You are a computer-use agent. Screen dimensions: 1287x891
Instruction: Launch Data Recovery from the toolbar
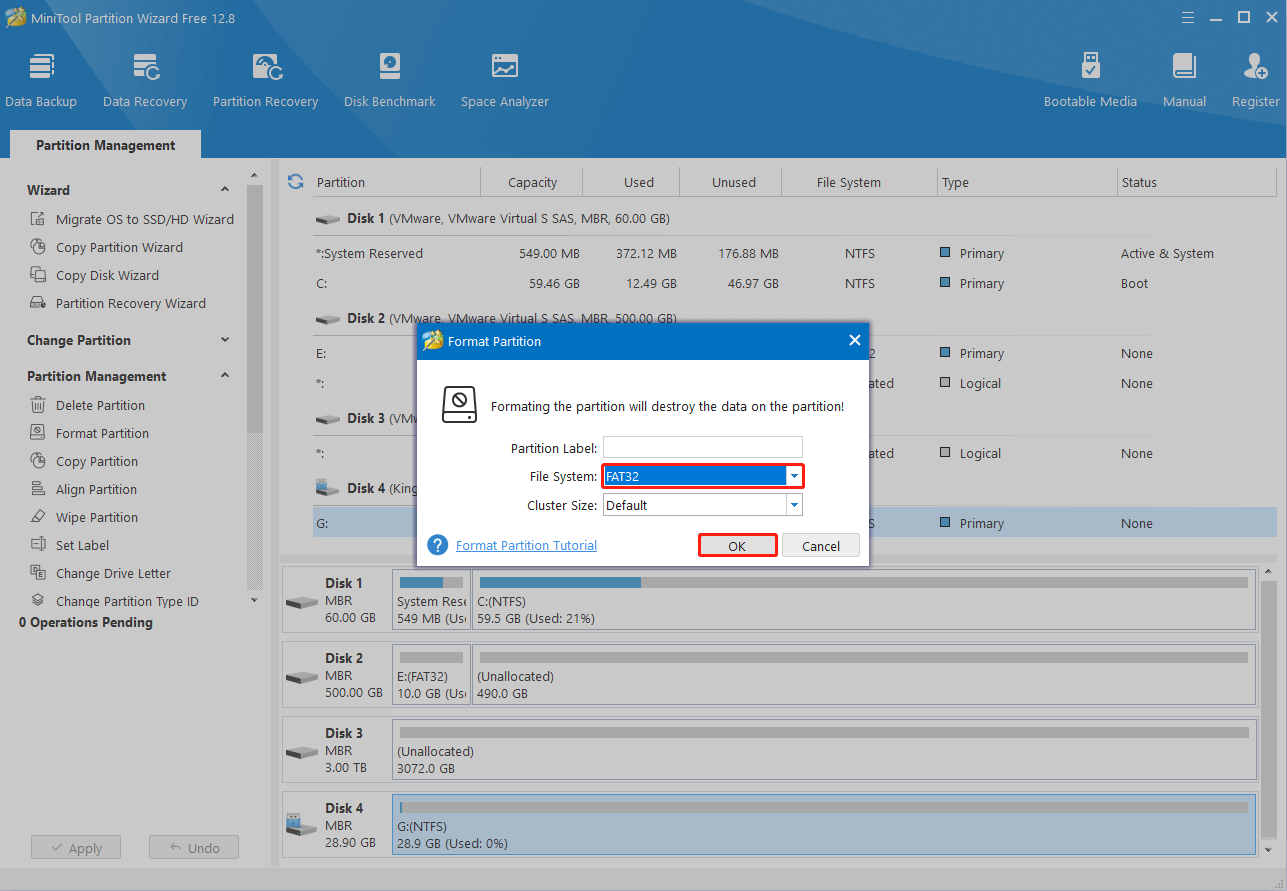click(145, 80)
